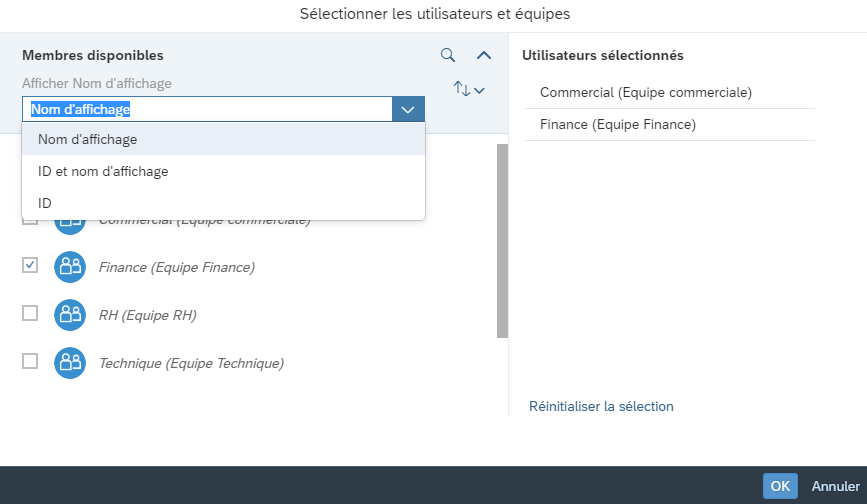Check the Technique (Equipe Technique) checkbox

click(30, 361)
